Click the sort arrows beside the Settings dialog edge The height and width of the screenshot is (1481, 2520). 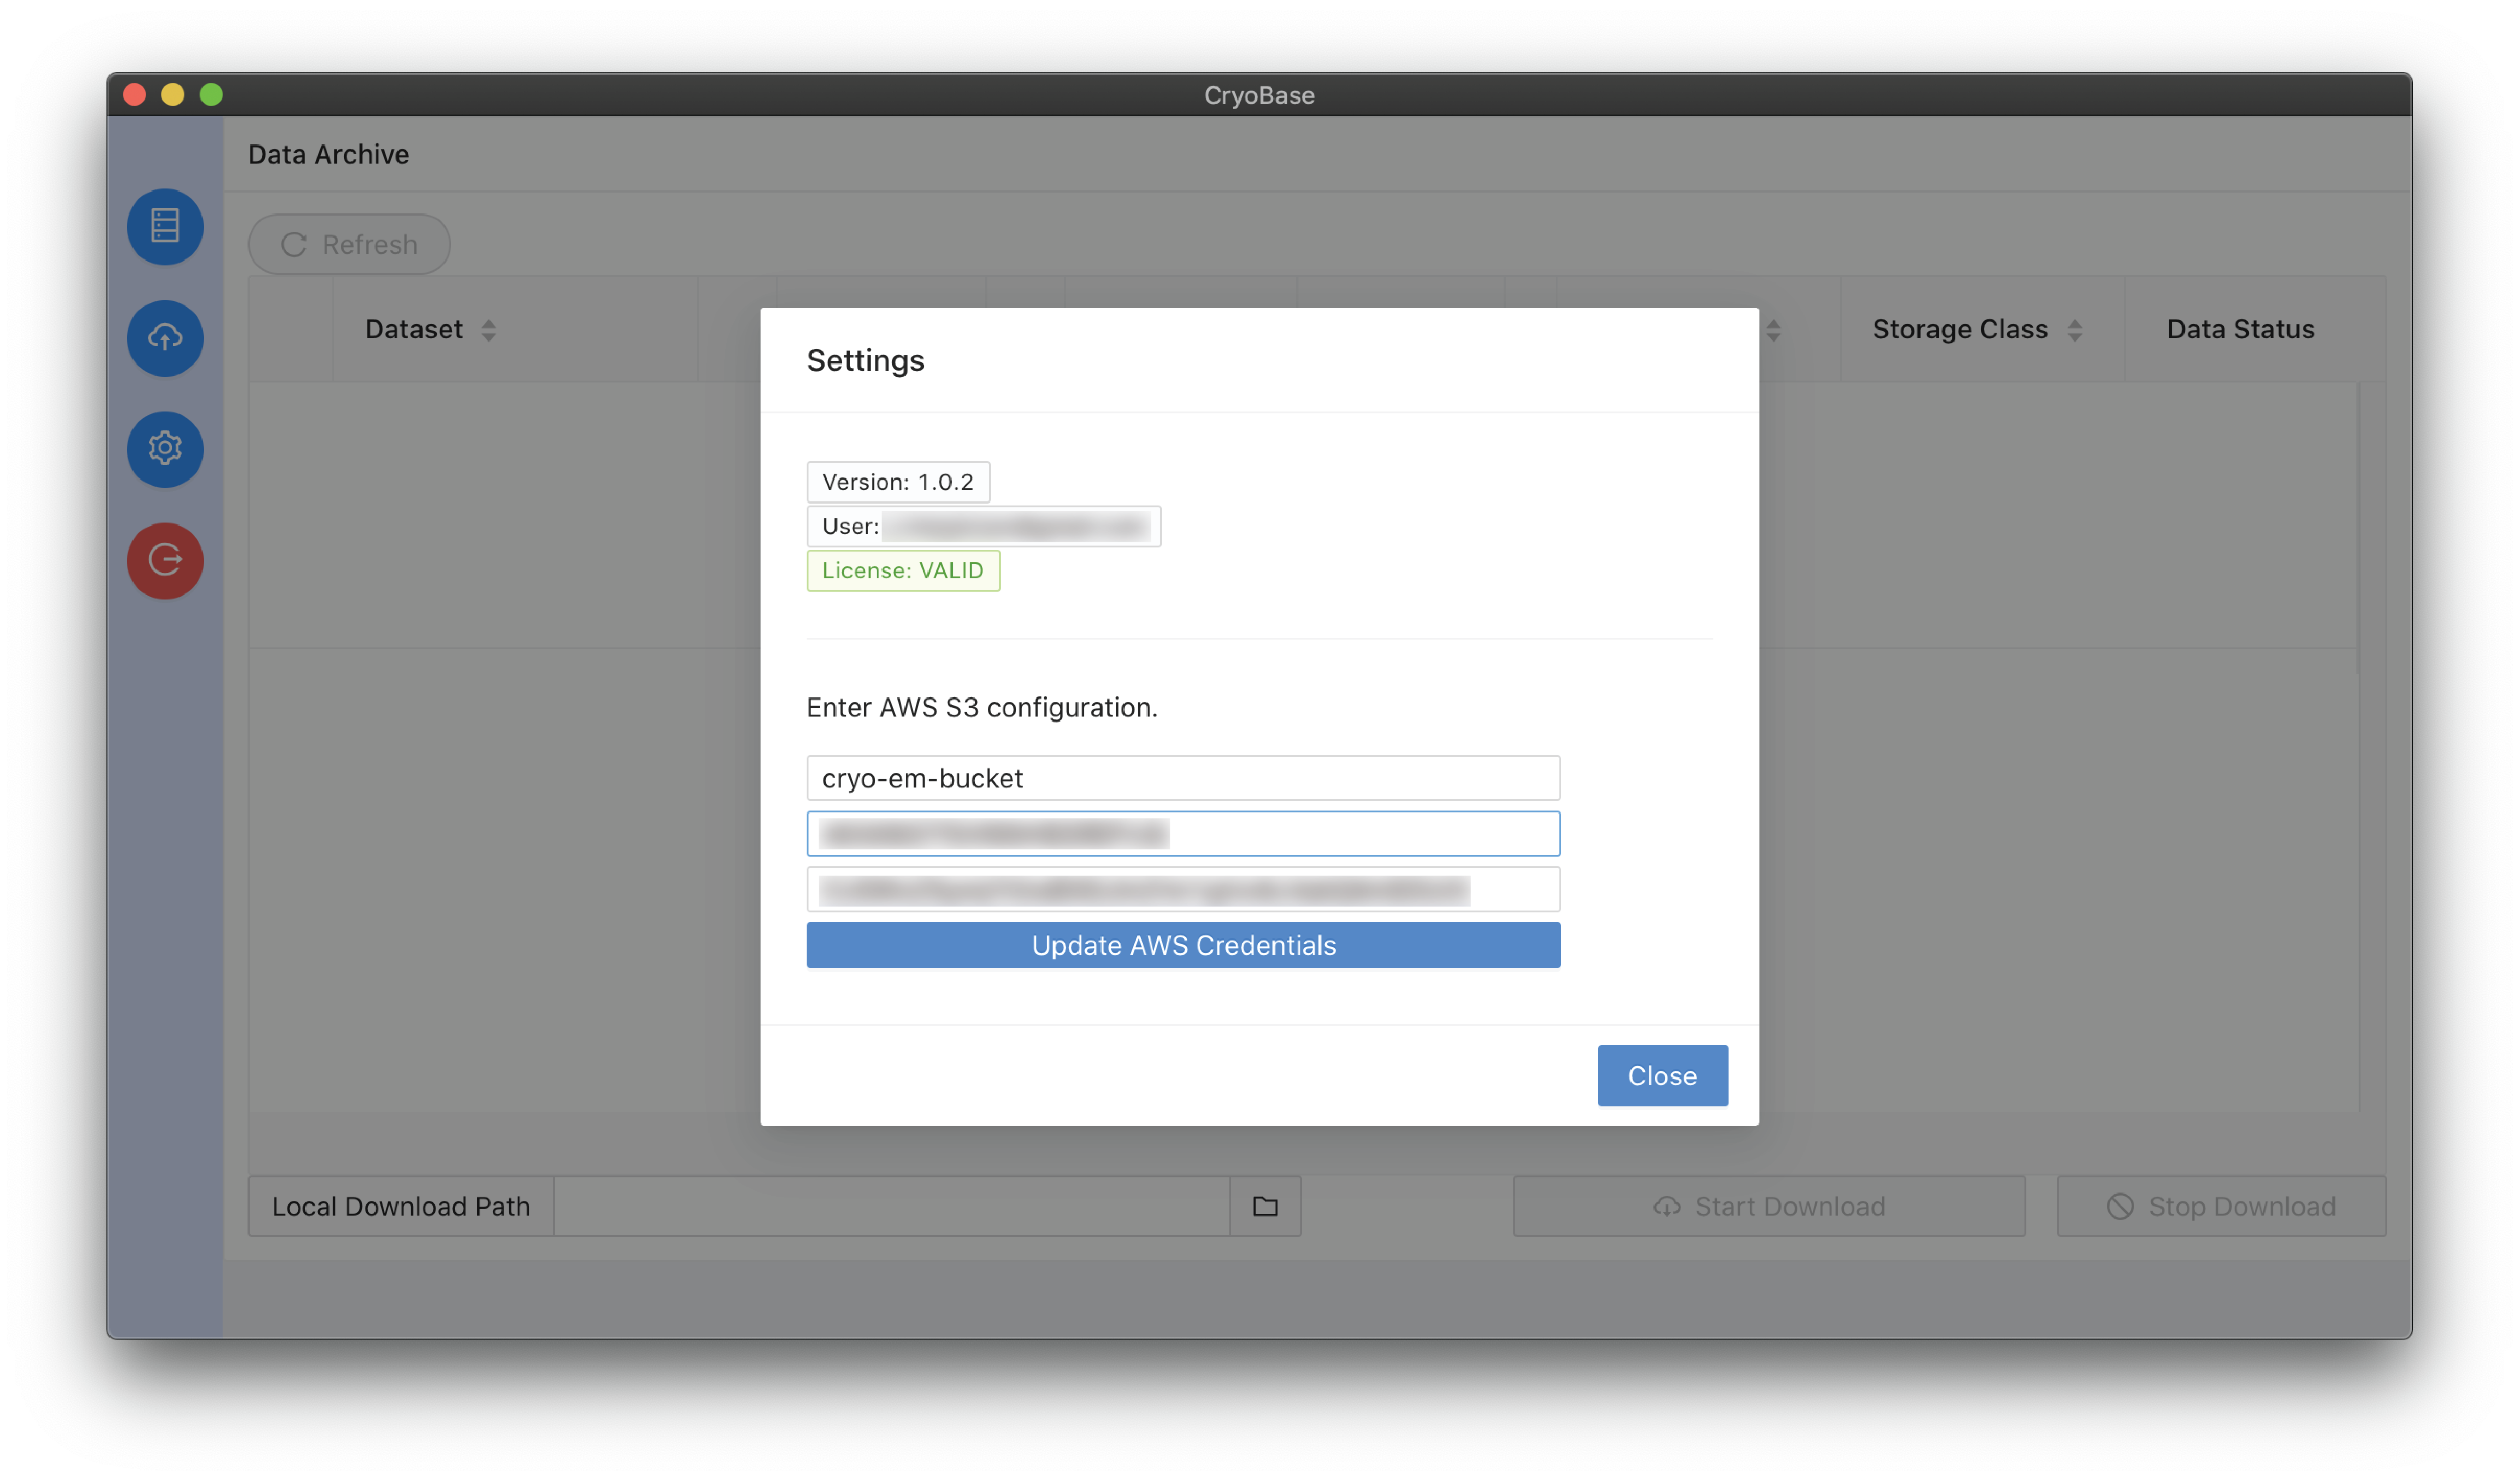click(x=1773, y=330)
